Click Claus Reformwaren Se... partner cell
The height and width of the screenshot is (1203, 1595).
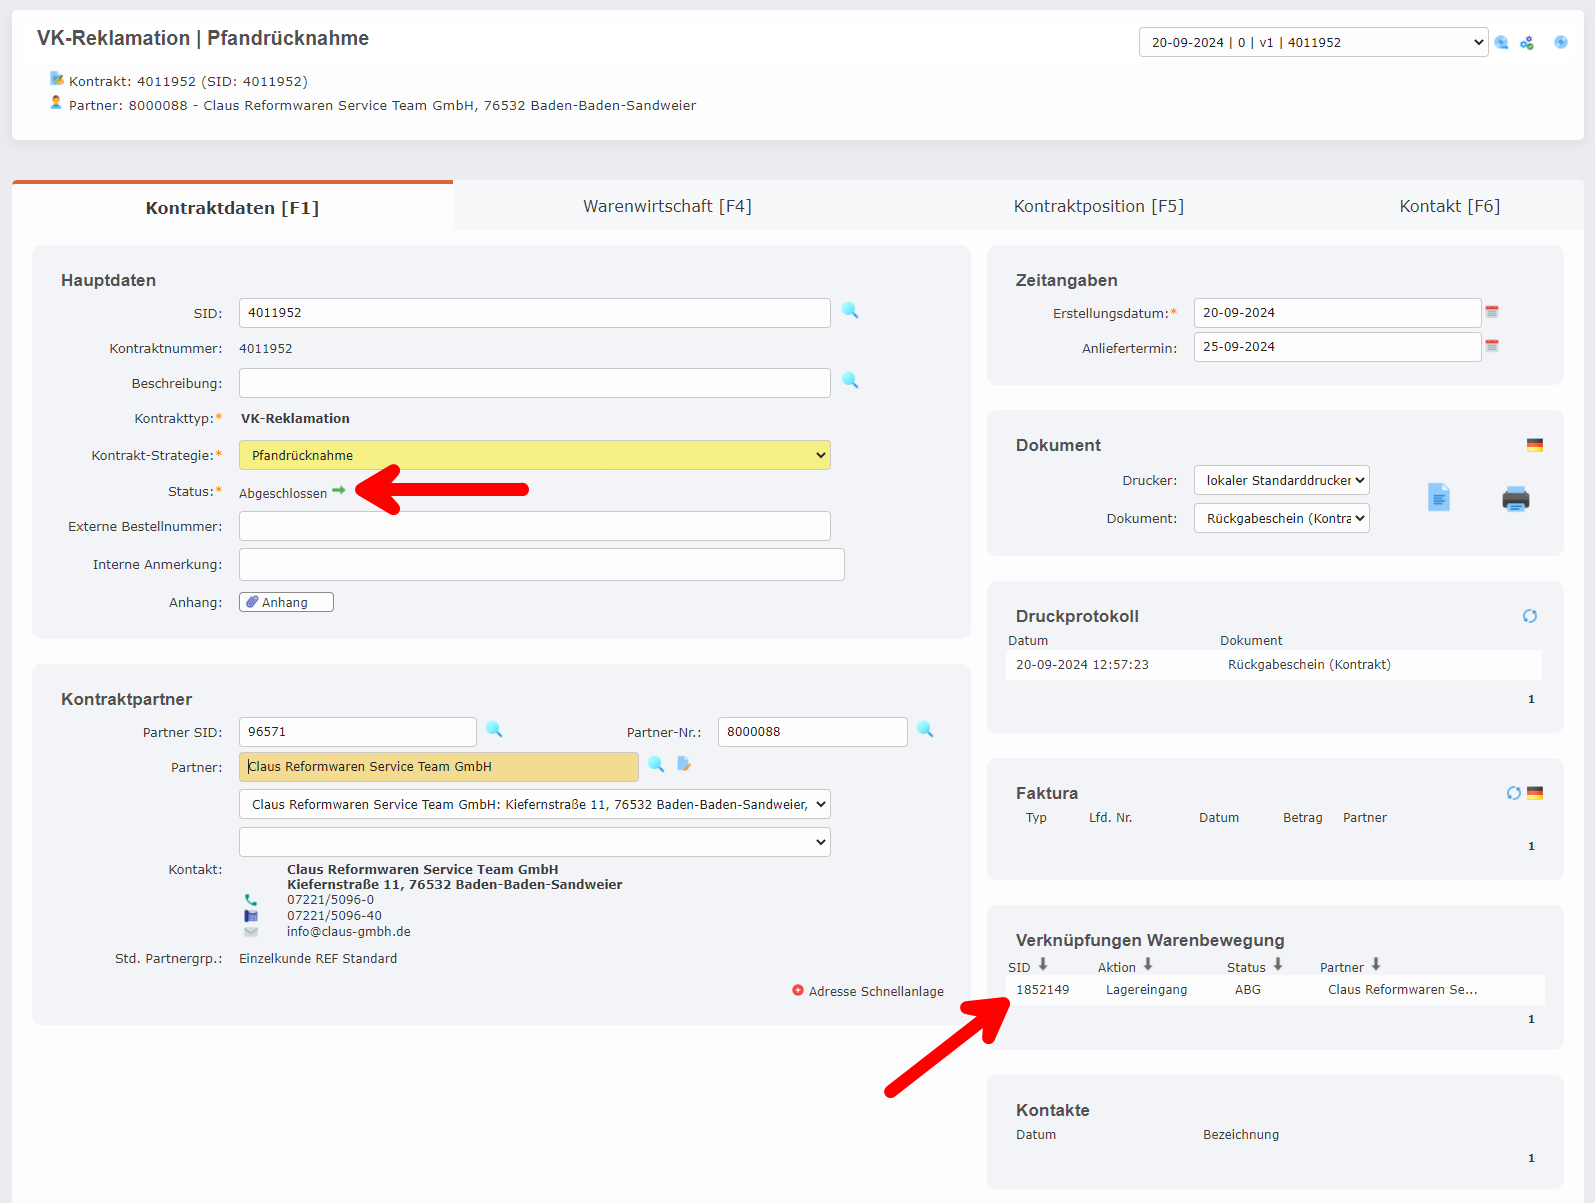(1402, 989)
